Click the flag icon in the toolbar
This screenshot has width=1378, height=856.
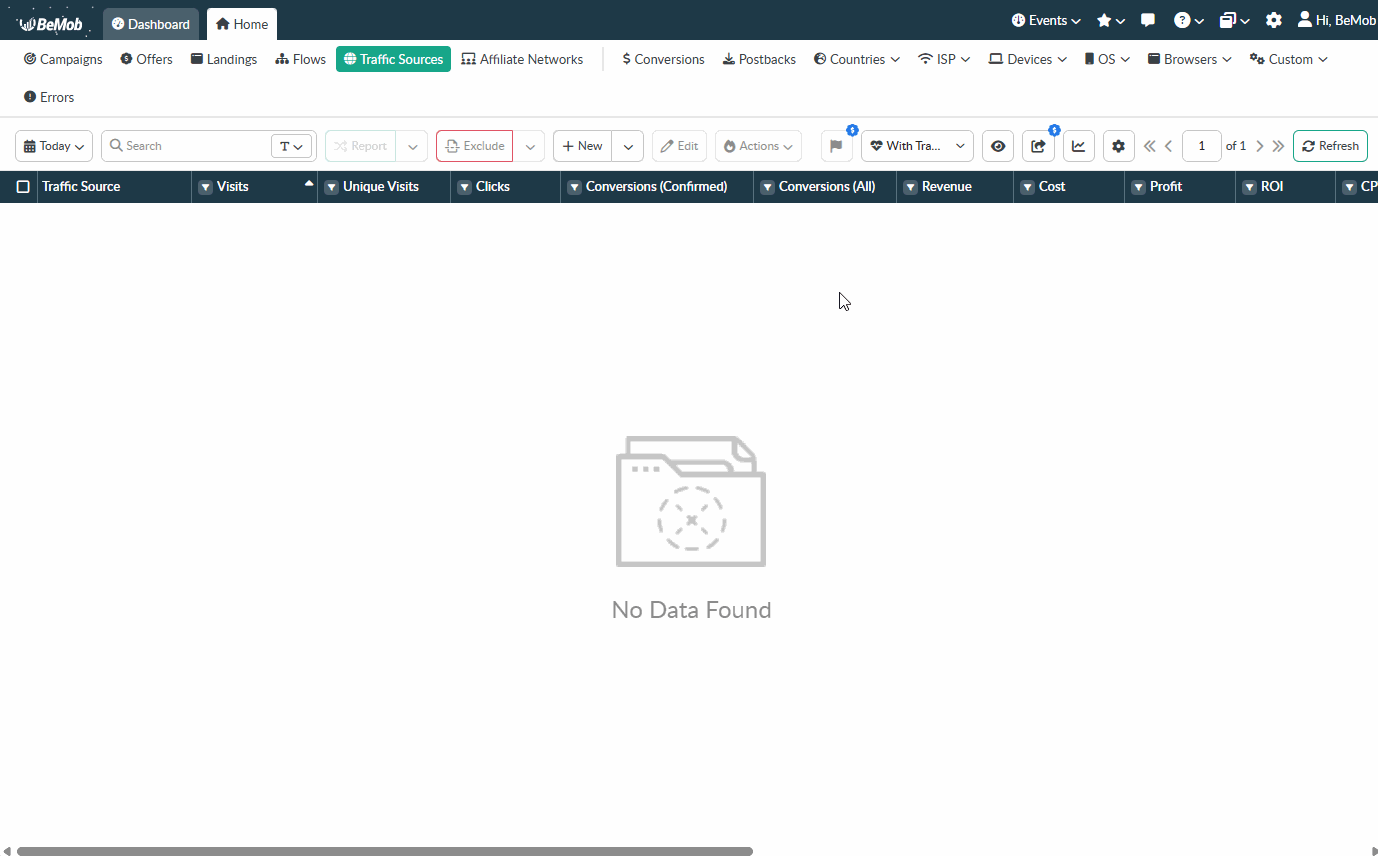point(836,146)
